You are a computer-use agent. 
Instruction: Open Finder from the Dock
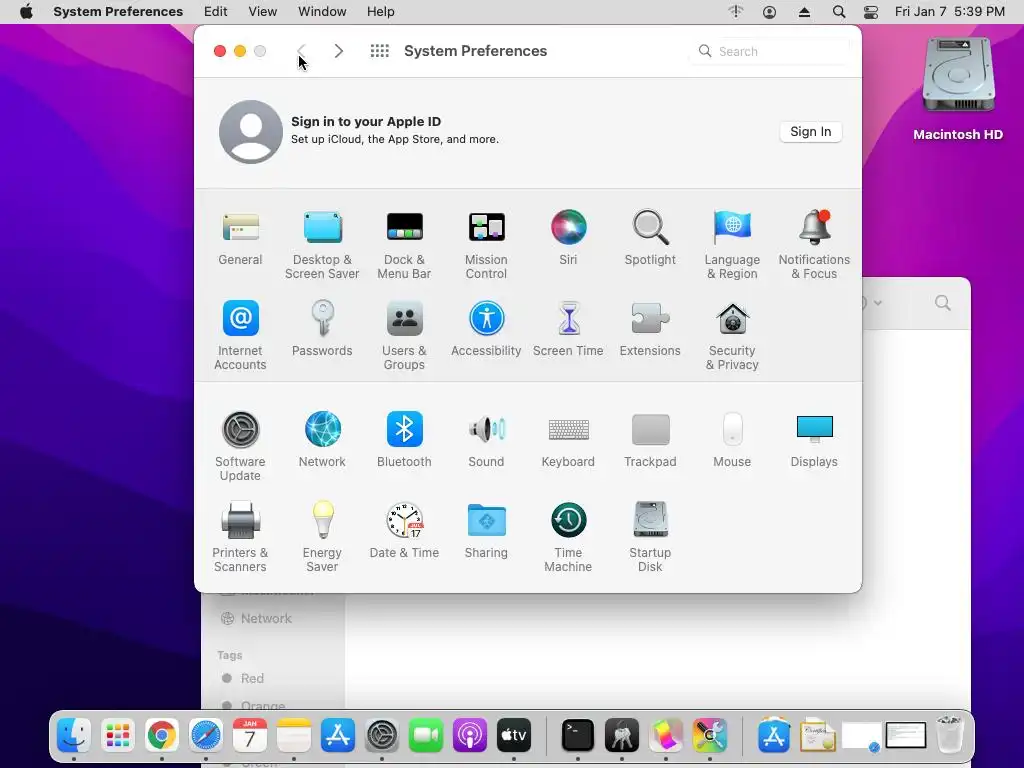click(74, 735)
